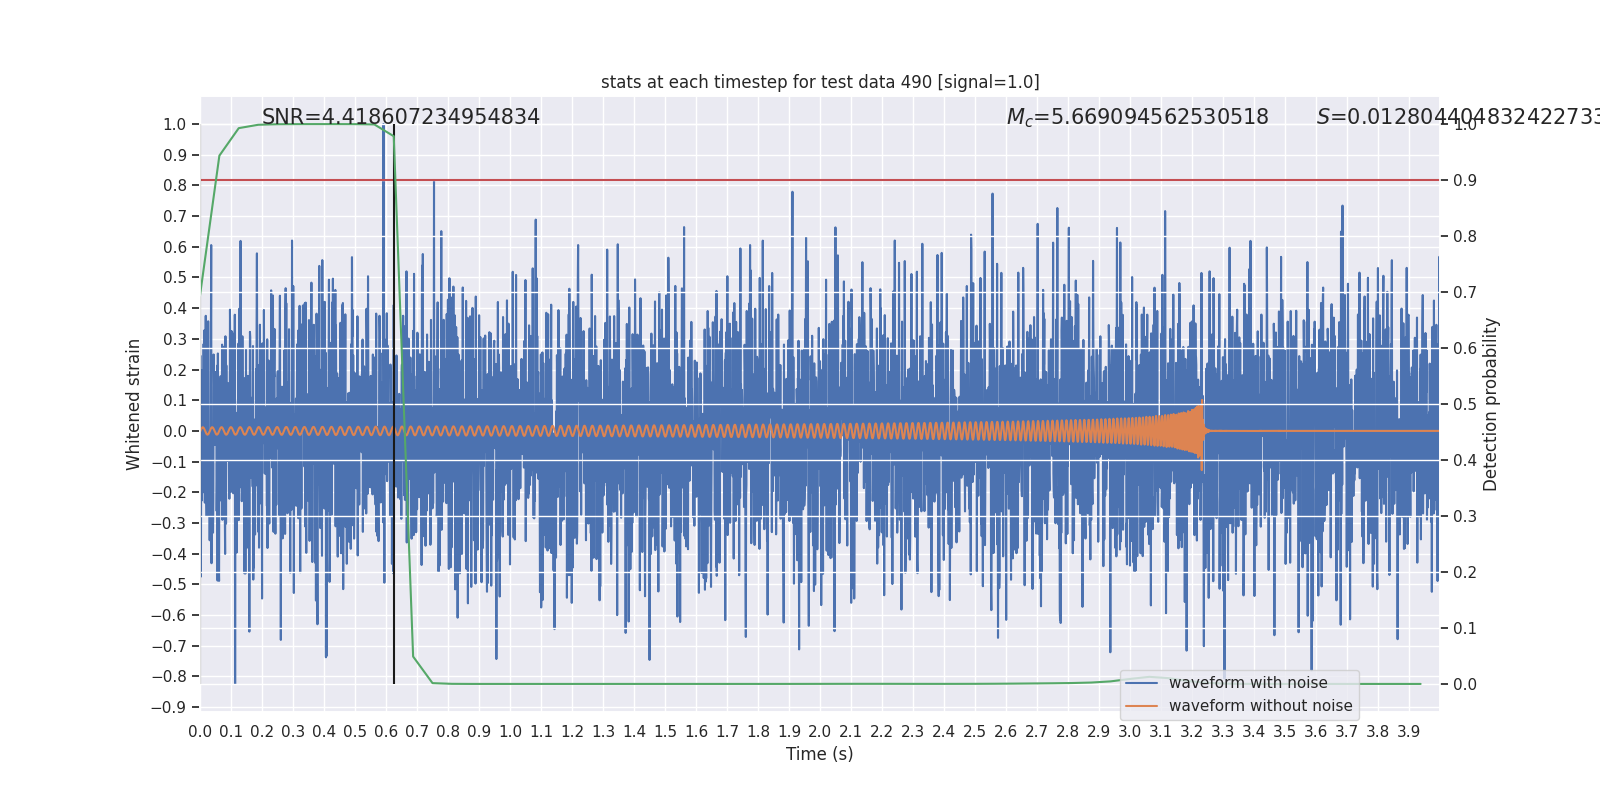Click the 'Detection probability' right axis label
The height and width of the screenshot is (800, 1600).
1490,404
